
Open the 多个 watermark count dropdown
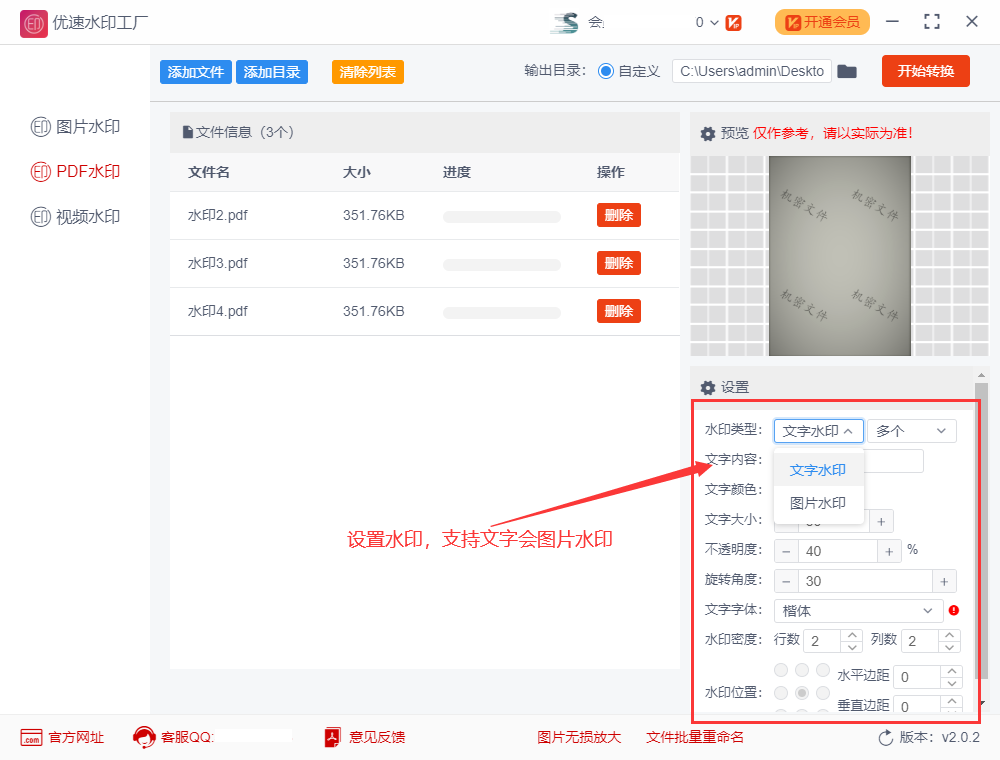click(911, 430)
